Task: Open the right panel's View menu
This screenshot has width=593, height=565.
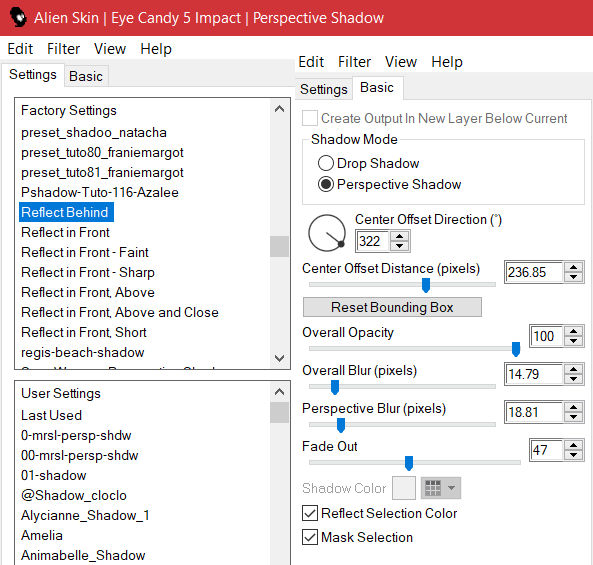Action: (401, 62)
